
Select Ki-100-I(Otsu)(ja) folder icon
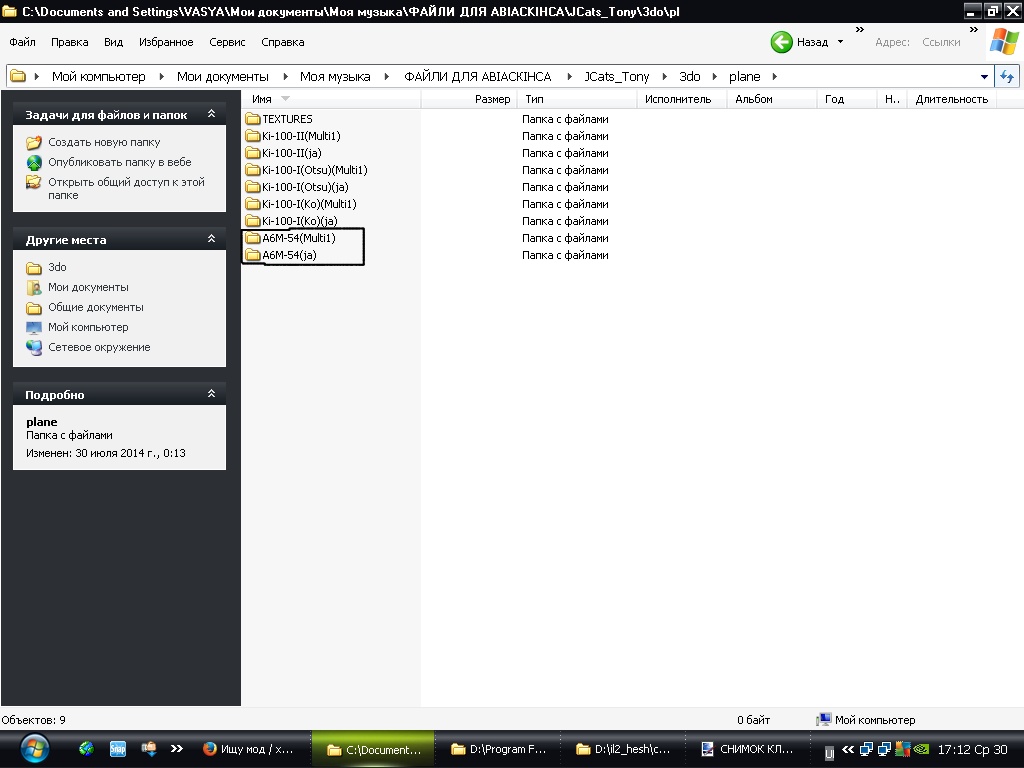253,187
